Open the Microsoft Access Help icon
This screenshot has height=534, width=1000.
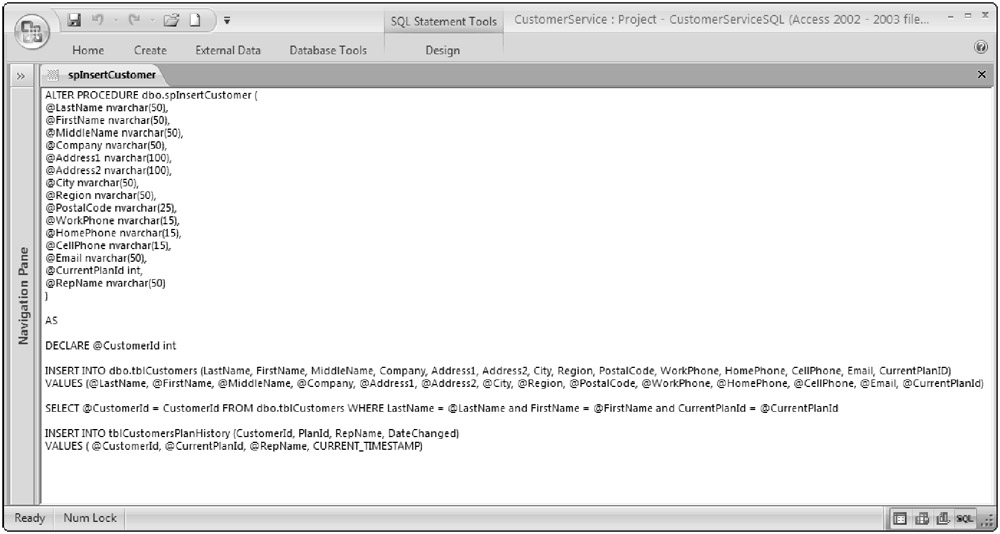pyautogui.click(x=982, y=49)
